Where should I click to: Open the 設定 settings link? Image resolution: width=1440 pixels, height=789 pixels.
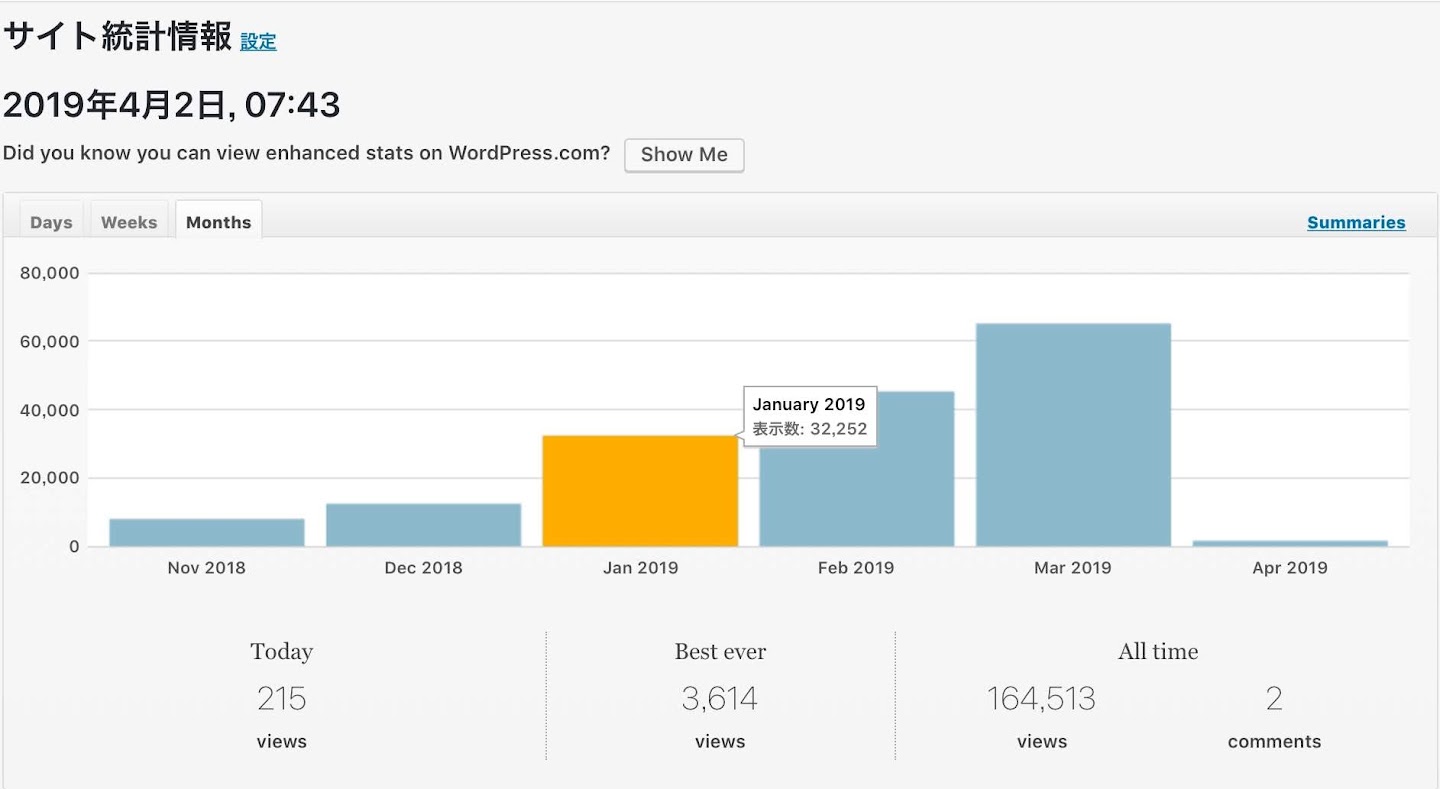pos(258,42)
